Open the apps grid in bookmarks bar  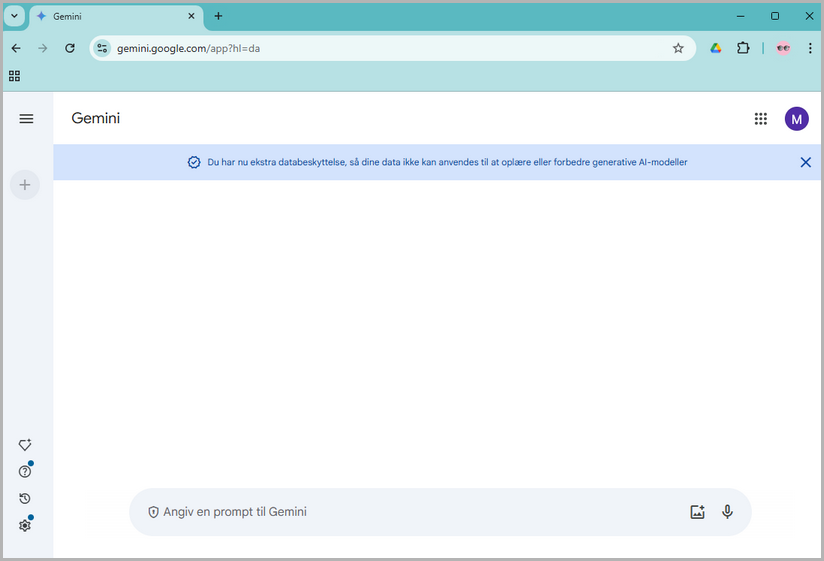pyautogui.click(x=15, y=76)
